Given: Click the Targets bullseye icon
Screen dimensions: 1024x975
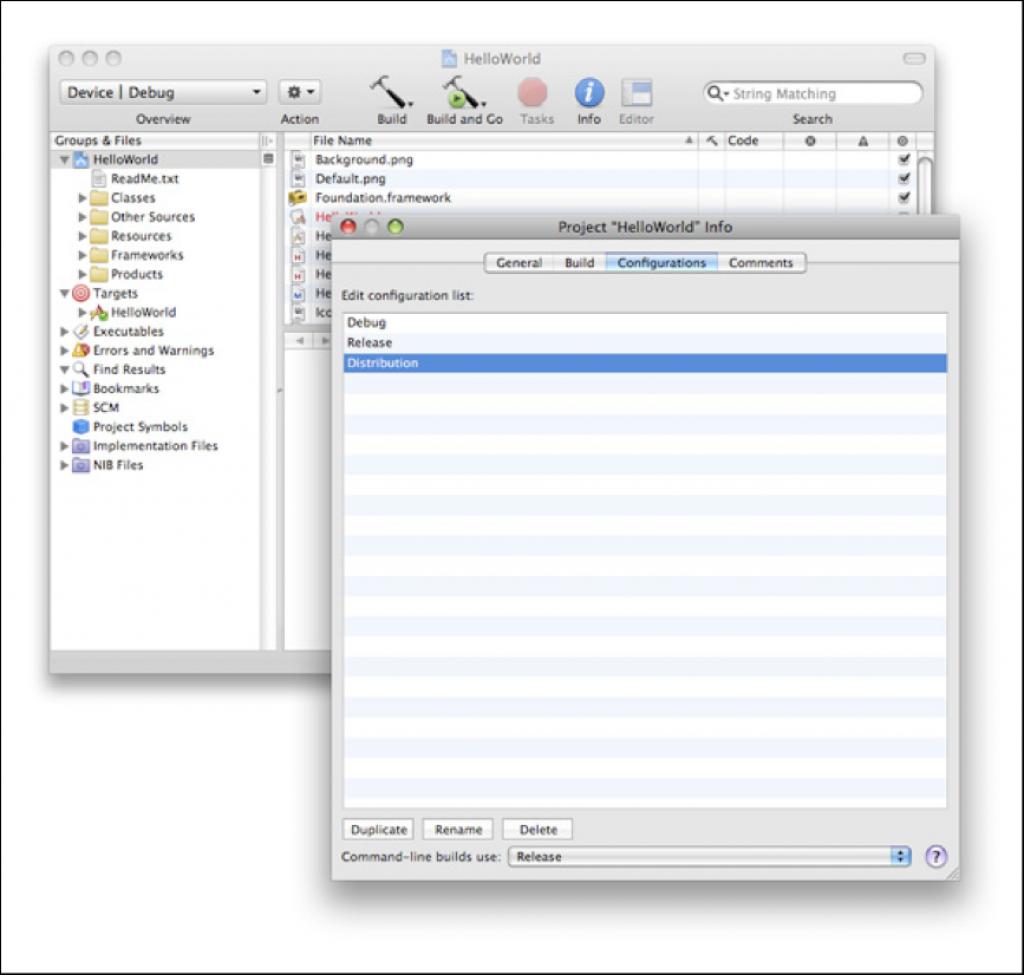Looking at the screenshot, I should (x=81, y=293).
